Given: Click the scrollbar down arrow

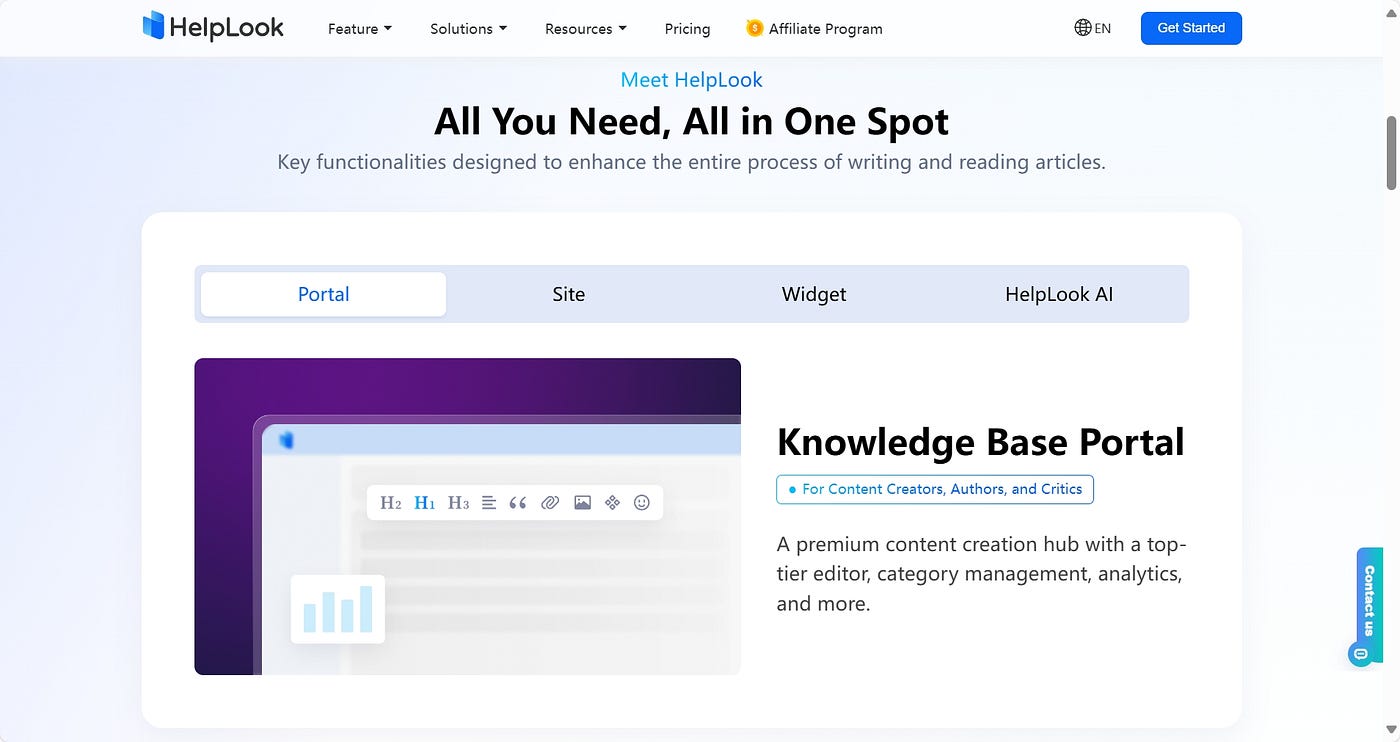Looking at the screenshot, I should 1391,729.
